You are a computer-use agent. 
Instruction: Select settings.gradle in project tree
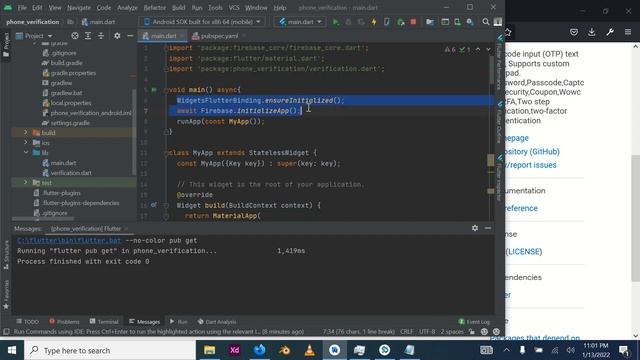pos(70,123)
